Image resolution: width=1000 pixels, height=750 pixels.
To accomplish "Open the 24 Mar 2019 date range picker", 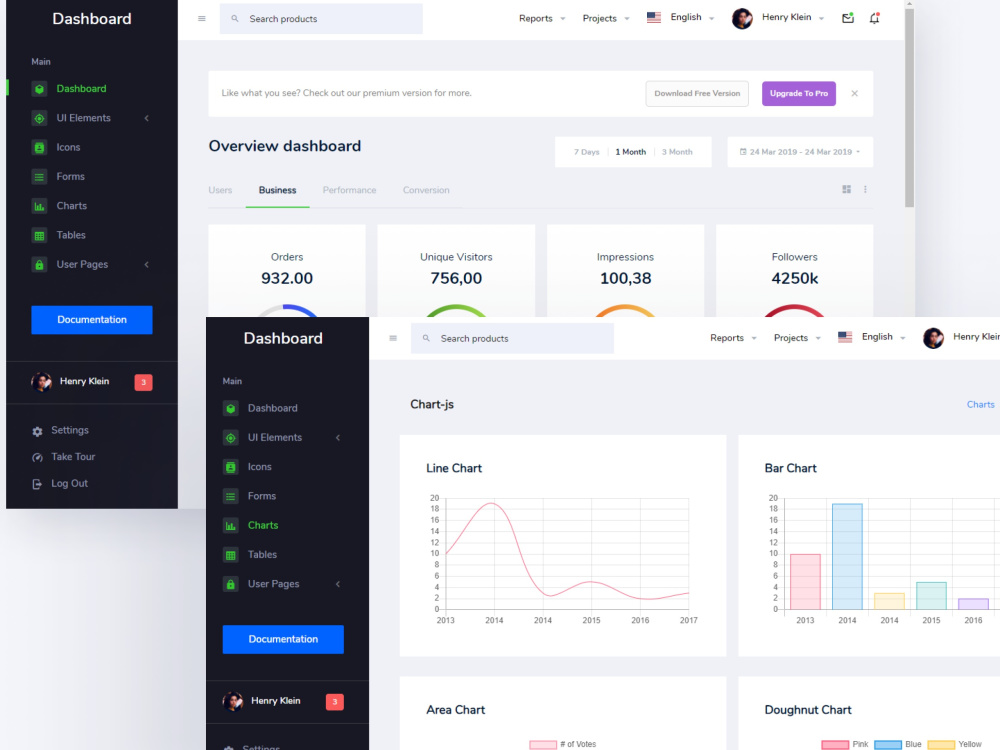I will pos(800,152).
